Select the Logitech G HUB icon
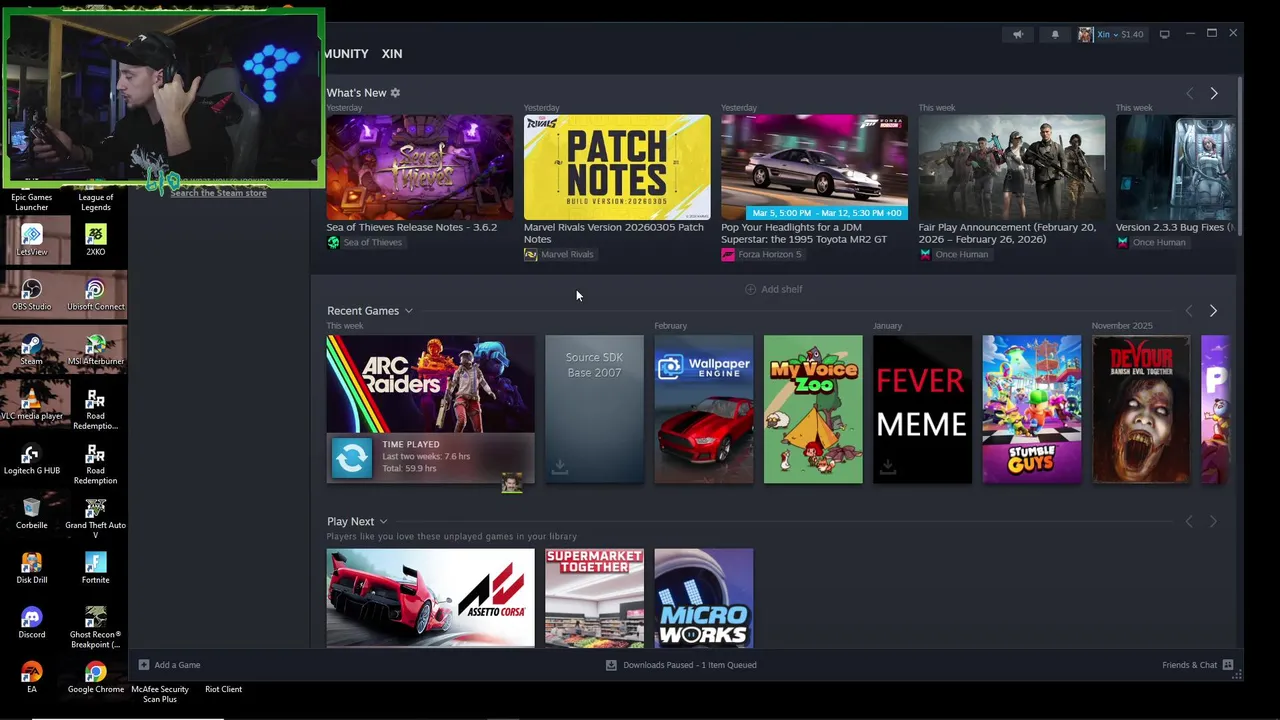This screenshot has height=720, width=1280. point(32,459)
